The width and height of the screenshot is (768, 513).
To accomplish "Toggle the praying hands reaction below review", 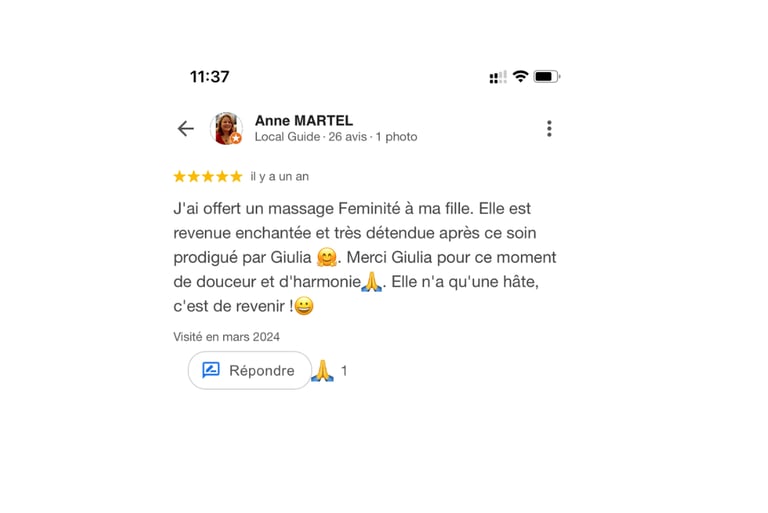I will tap(322, 371).
